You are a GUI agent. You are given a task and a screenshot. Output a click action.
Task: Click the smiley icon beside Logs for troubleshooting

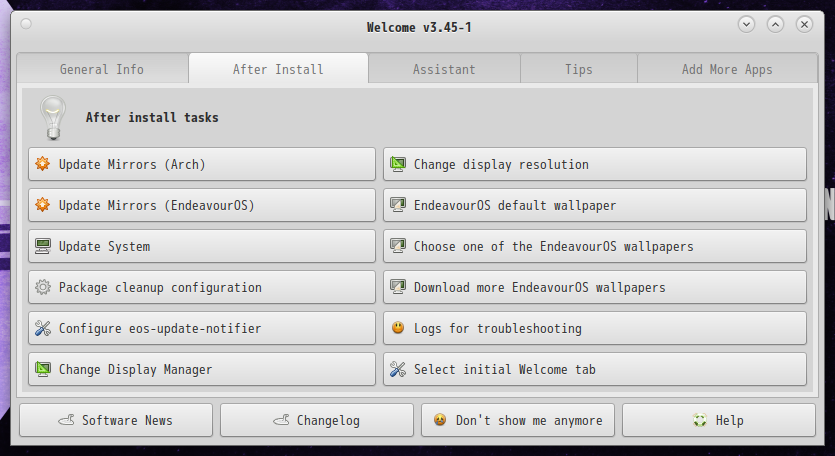(x=398, y=328)
